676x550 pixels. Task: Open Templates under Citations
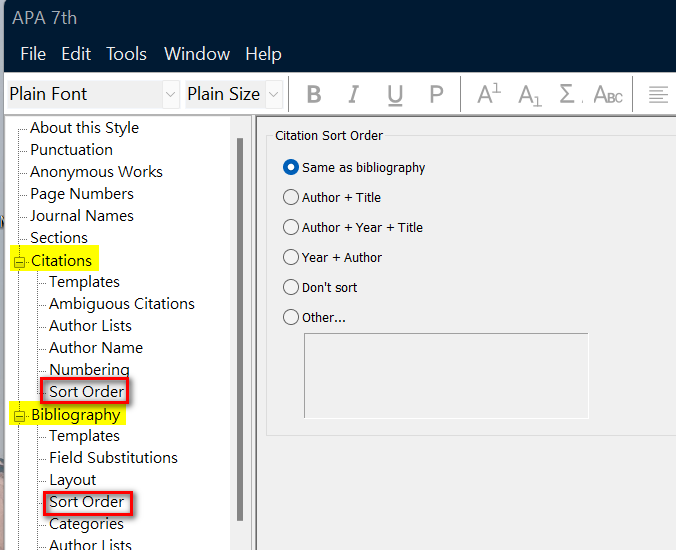click(x=84, y=281)
